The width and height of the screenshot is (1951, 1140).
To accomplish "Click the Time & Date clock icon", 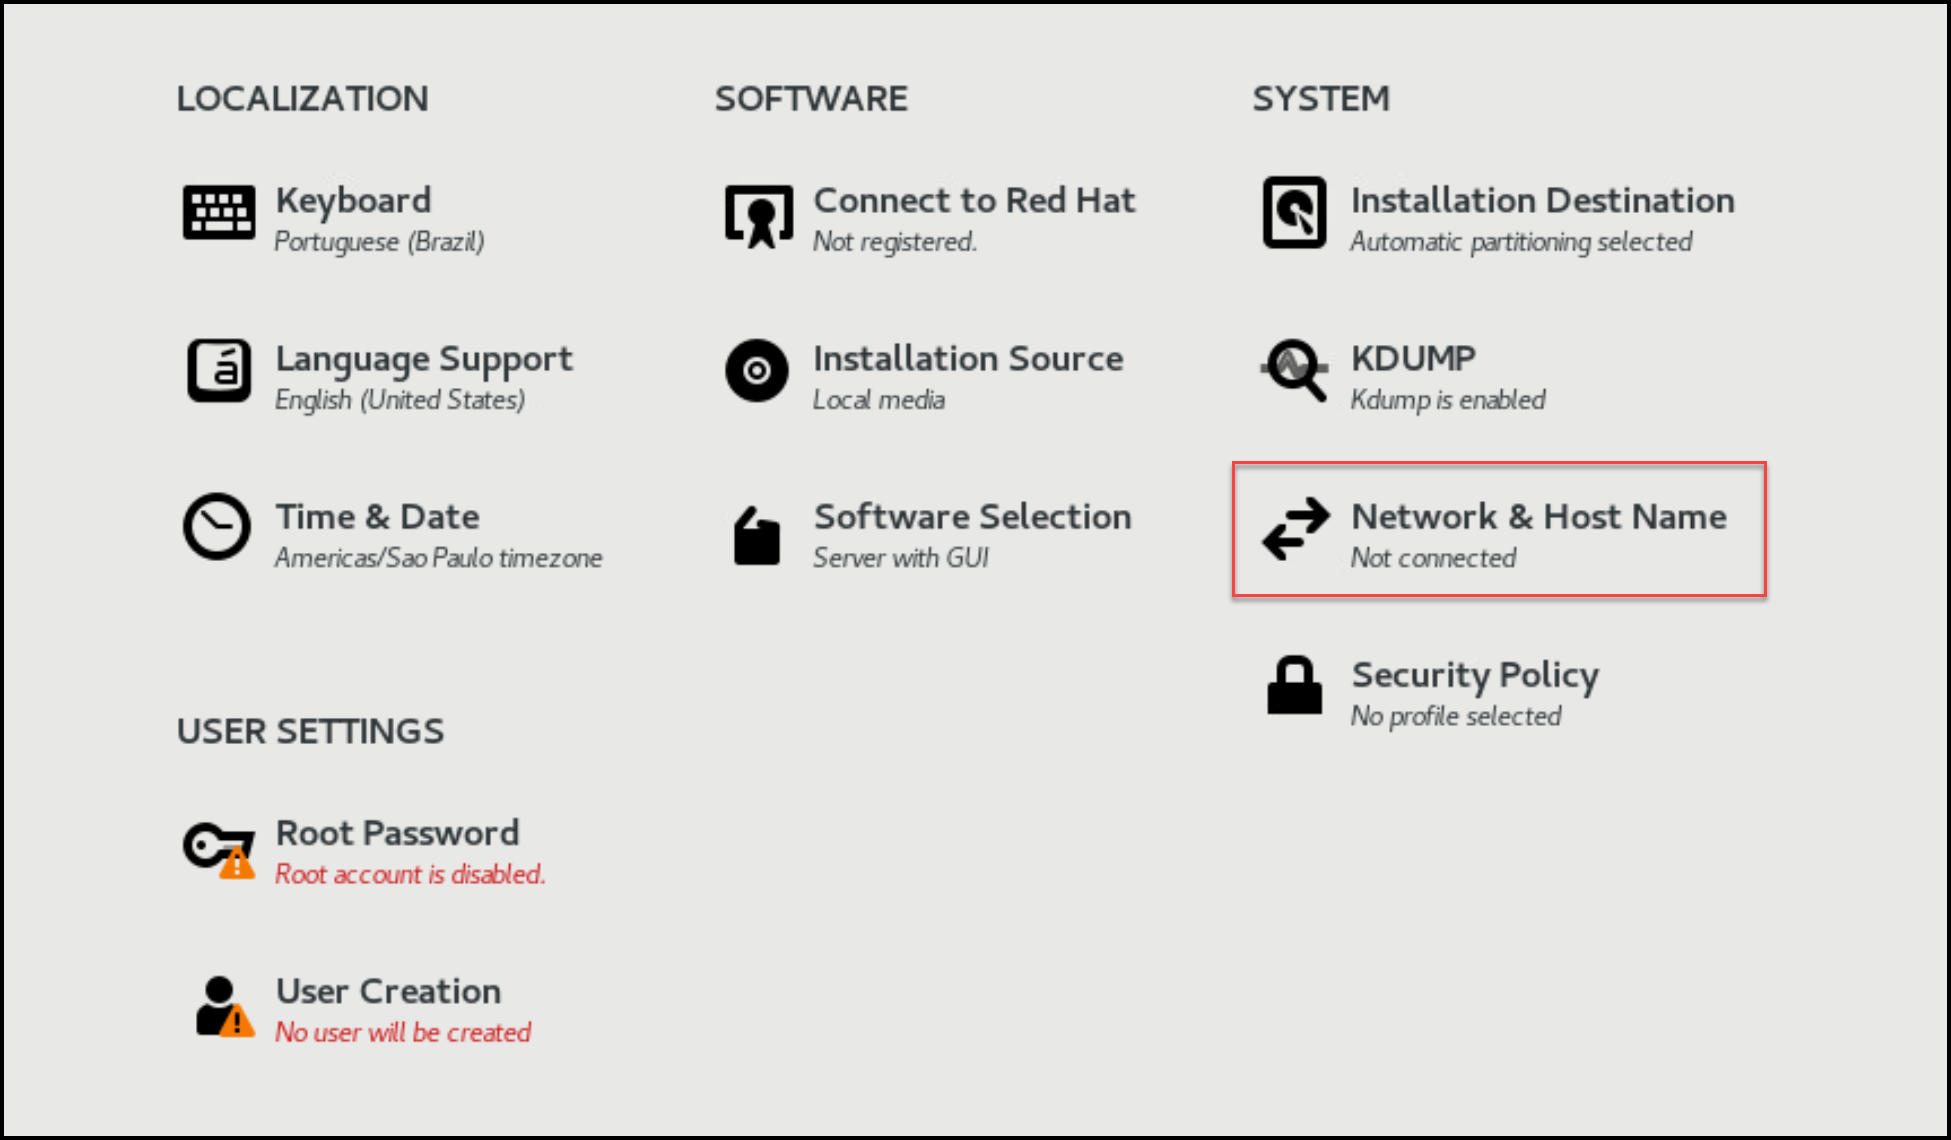I will click(216, 527).
